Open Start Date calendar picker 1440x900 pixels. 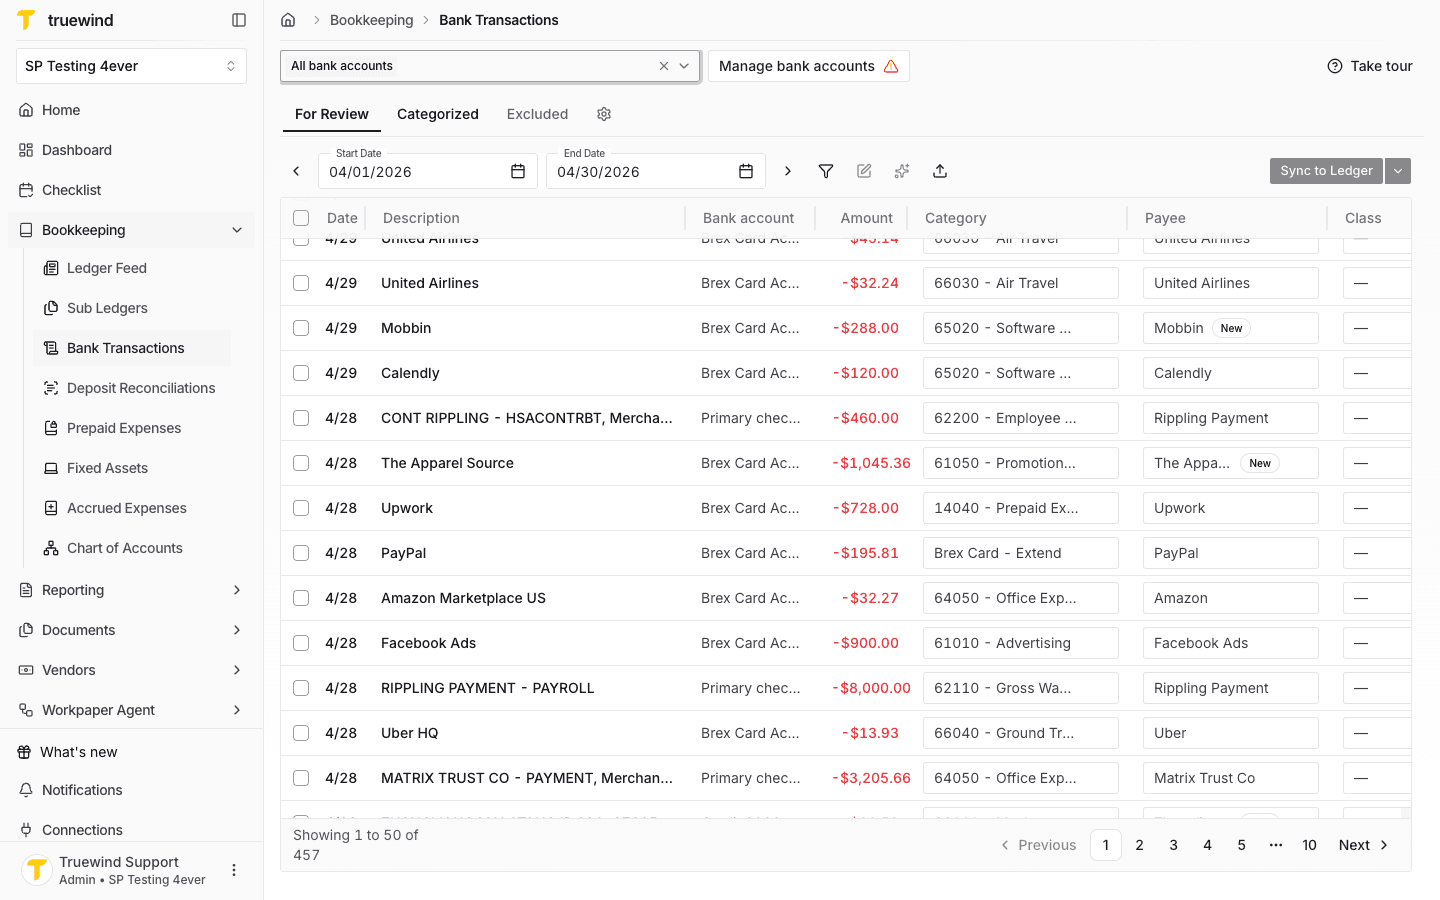pyautogui.click(x=518, y=171)
